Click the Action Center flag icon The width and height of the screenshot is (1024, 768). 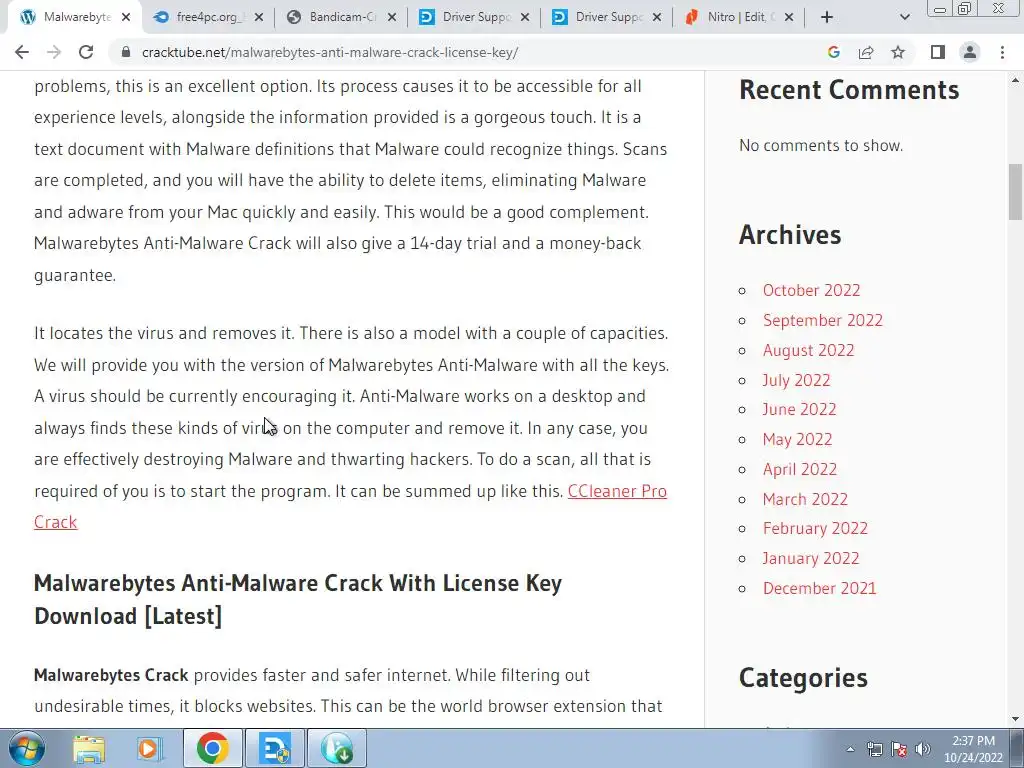pos(899,749)
